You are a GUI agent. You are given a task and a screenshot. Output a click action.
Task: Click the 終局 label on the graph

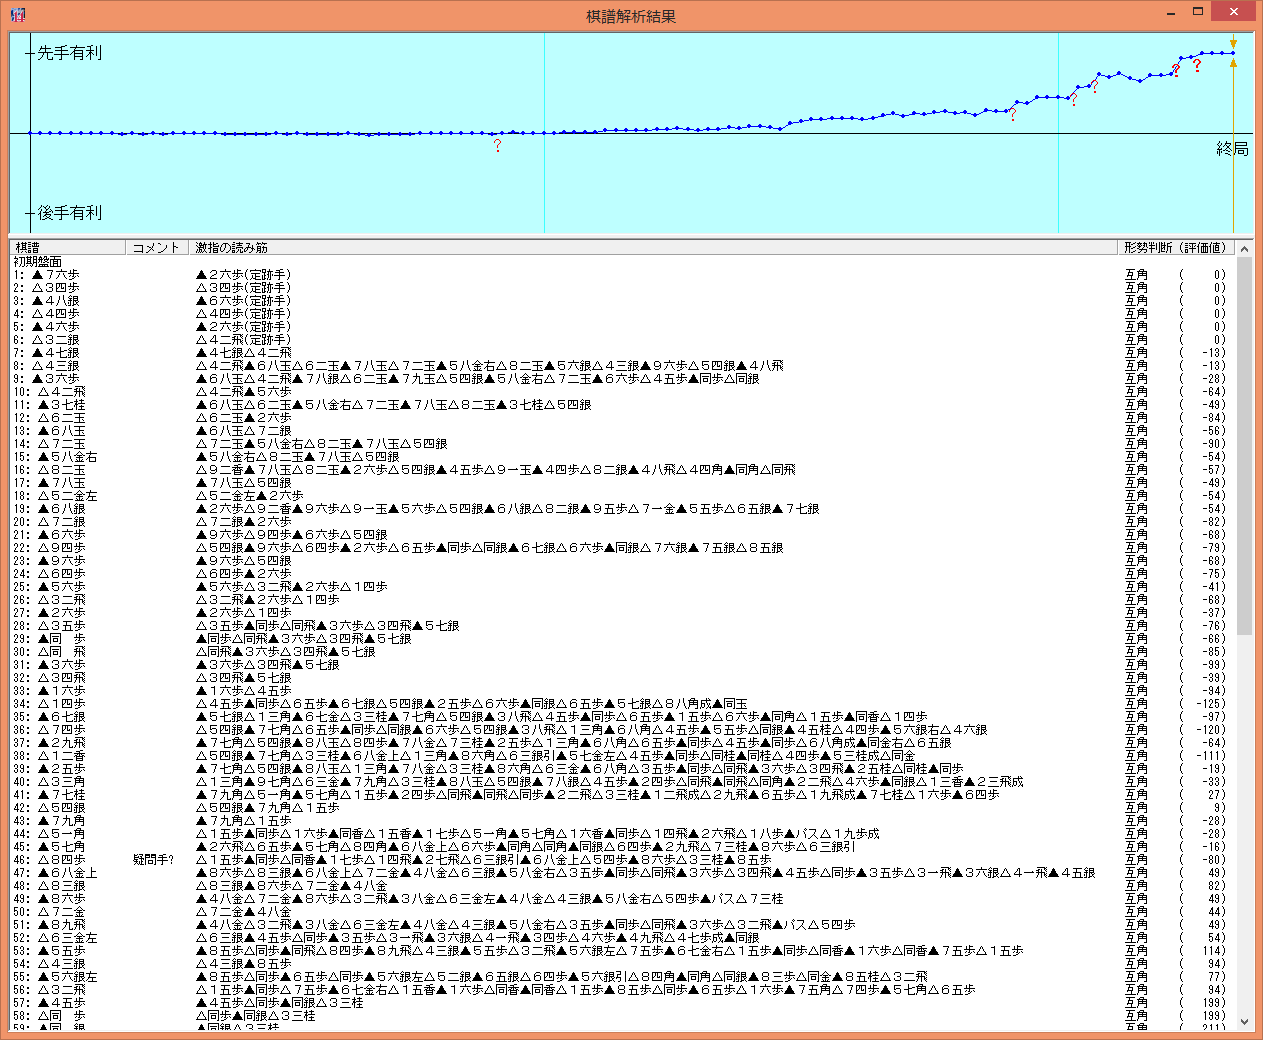[1232, 149]
